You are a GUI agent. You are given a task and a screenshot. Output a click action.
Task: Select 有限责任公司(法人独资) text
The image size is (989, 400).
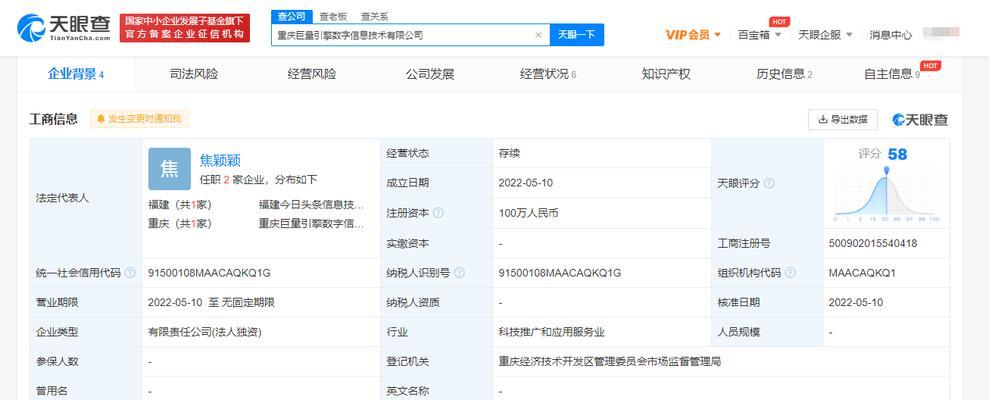tap(204, 332)
